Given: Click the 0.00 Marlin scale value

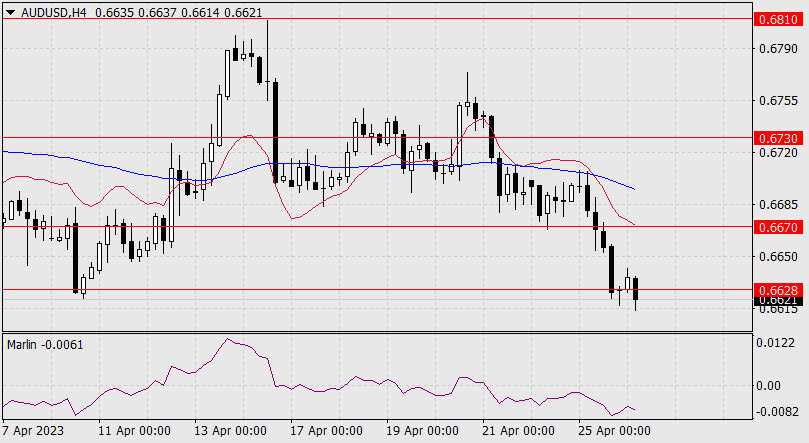Looking at the screenshot, I should pyautogui.click(x=768, y=386).
